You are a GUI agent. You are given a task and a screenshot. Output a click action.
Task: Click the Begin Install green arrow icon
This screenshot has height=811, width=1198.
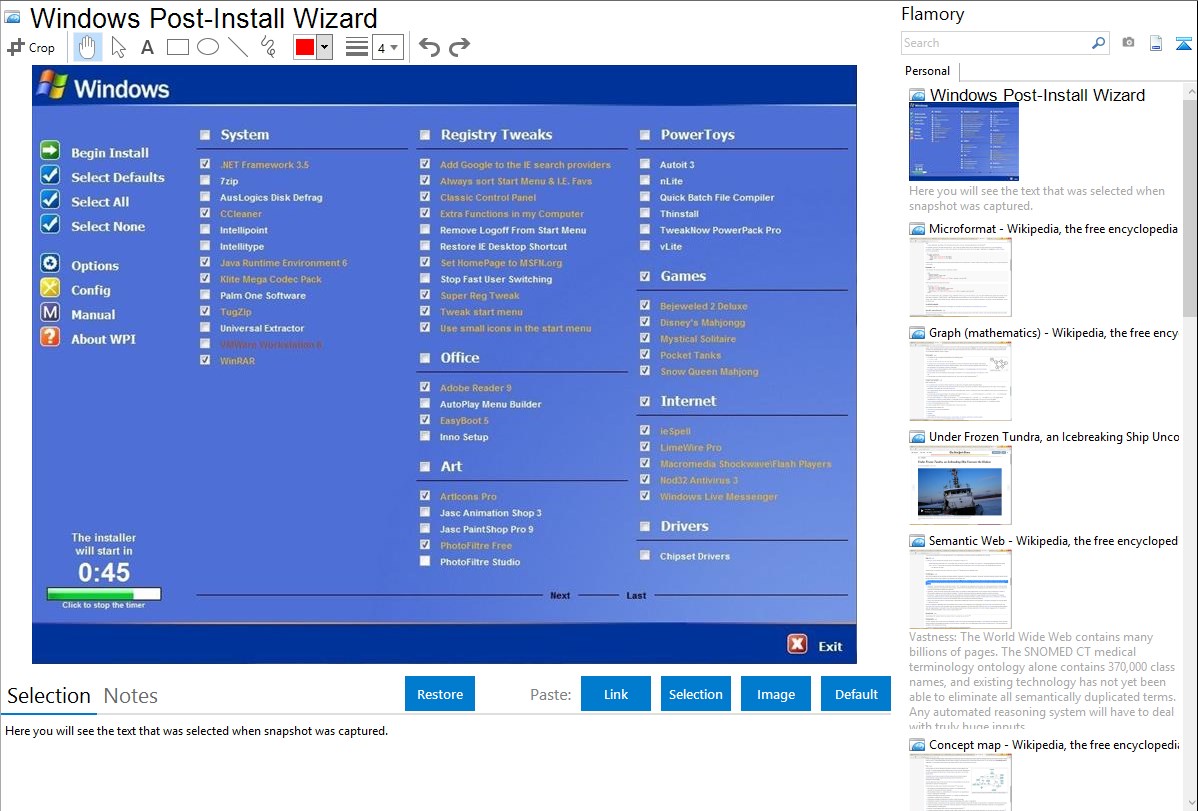[x=50, y=151]
